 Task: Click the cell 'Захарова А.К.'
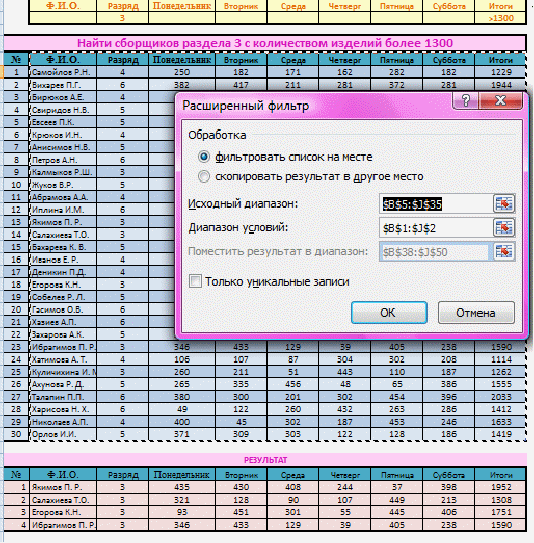pos(63,334)
